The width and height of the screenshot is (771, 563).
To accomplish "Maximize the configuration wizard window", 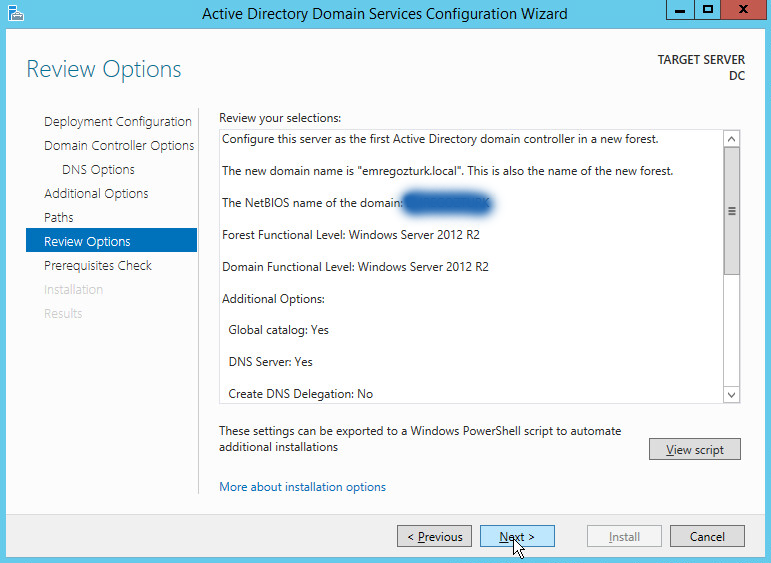I will [x=709, y=11].
